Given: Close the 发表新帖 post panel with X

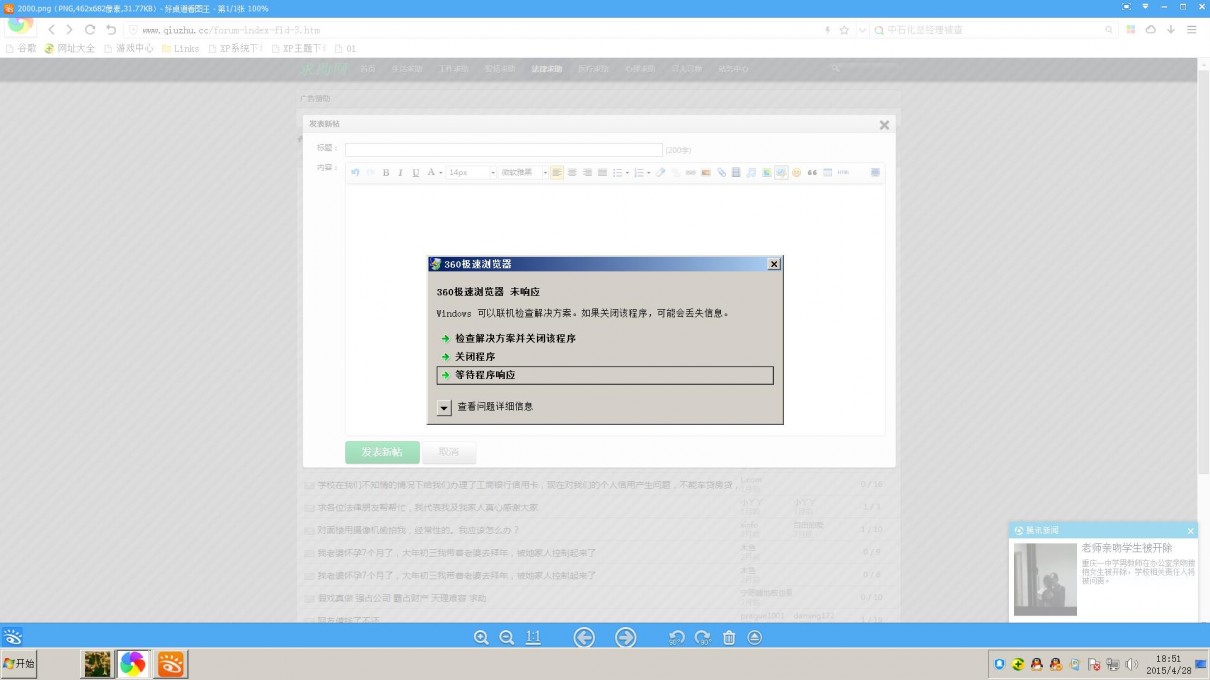Looking at the screenshot, I should tap(884, 125).
